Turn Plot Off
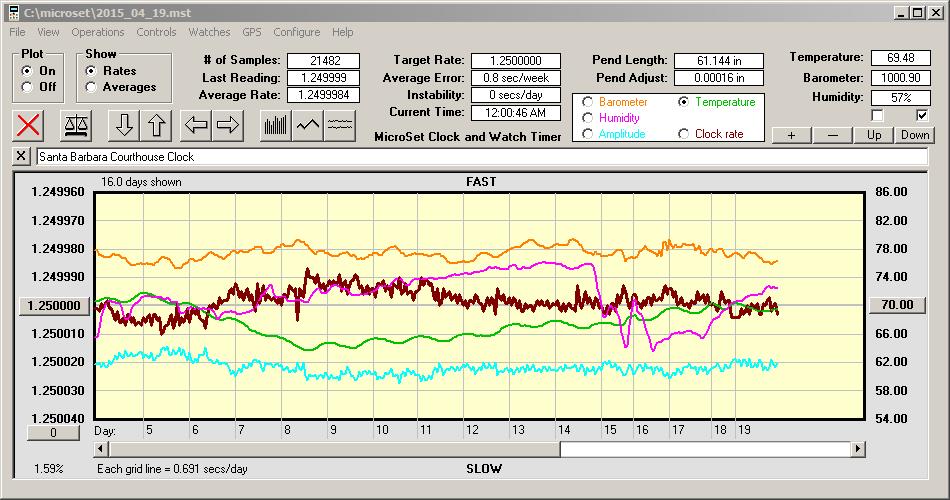This screenshot has width=950, height=500. [x=27, y=87]
